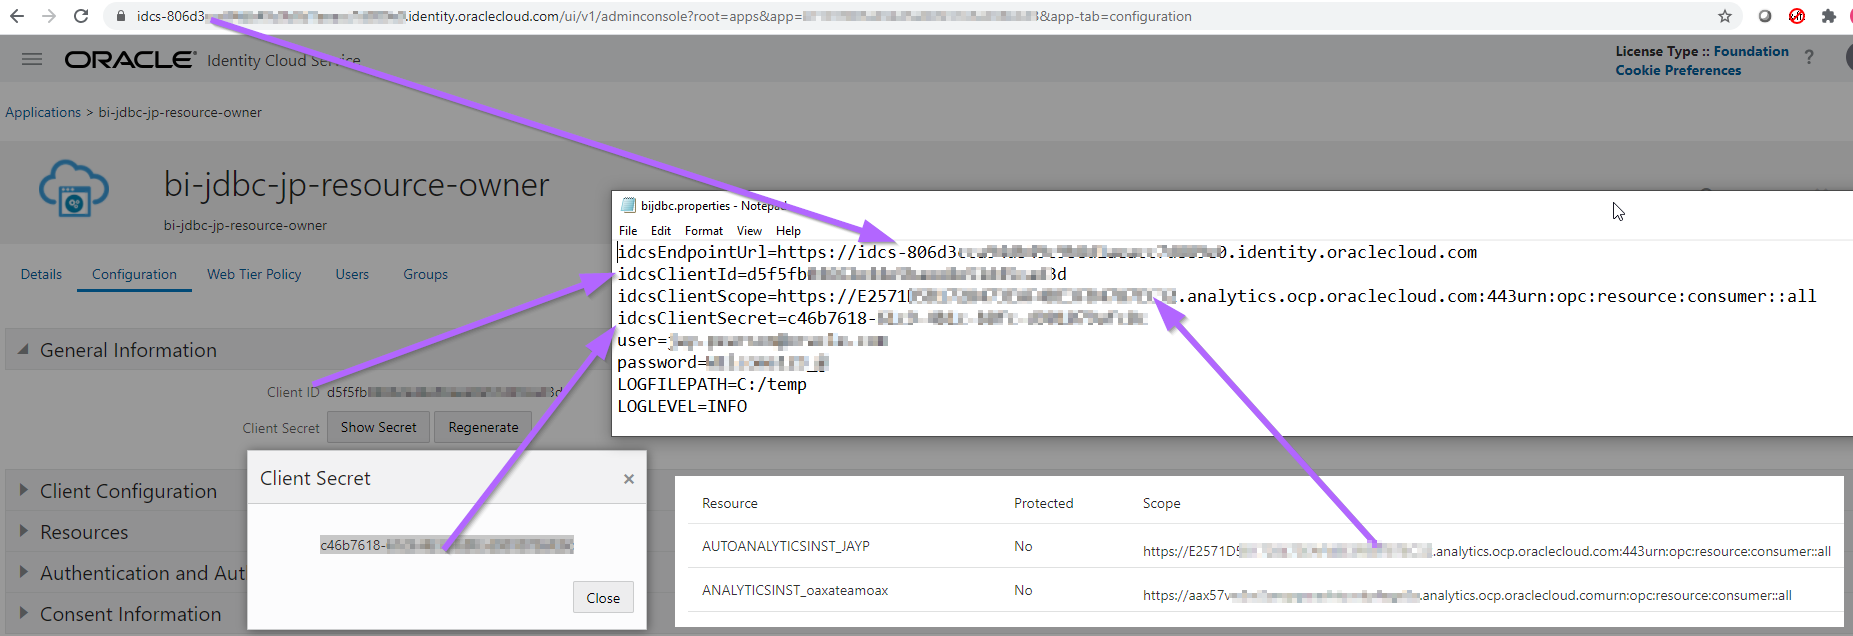Open Notepad Edit menu

click(x=661, y=230)
